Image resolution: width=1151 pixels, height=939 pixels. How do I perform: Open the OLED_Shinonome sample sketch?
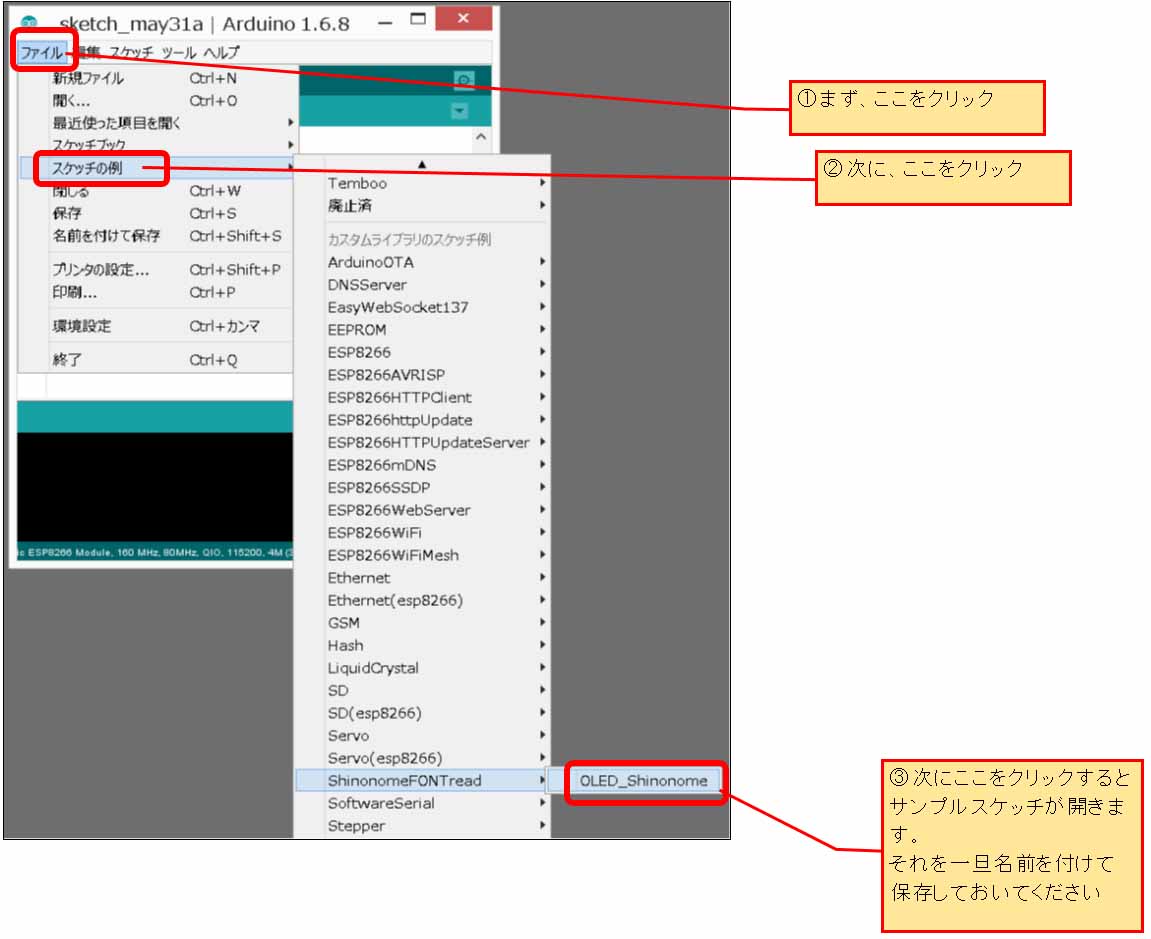point(644,781)
